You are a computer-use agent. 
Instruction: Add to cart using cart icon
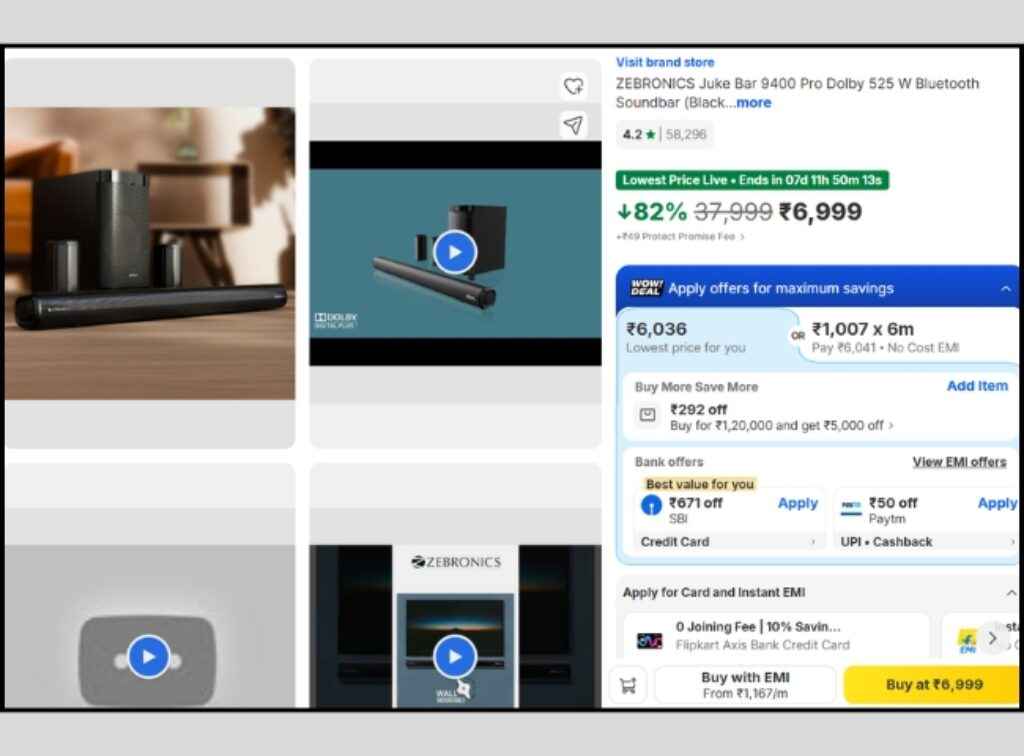coord(628,685)
